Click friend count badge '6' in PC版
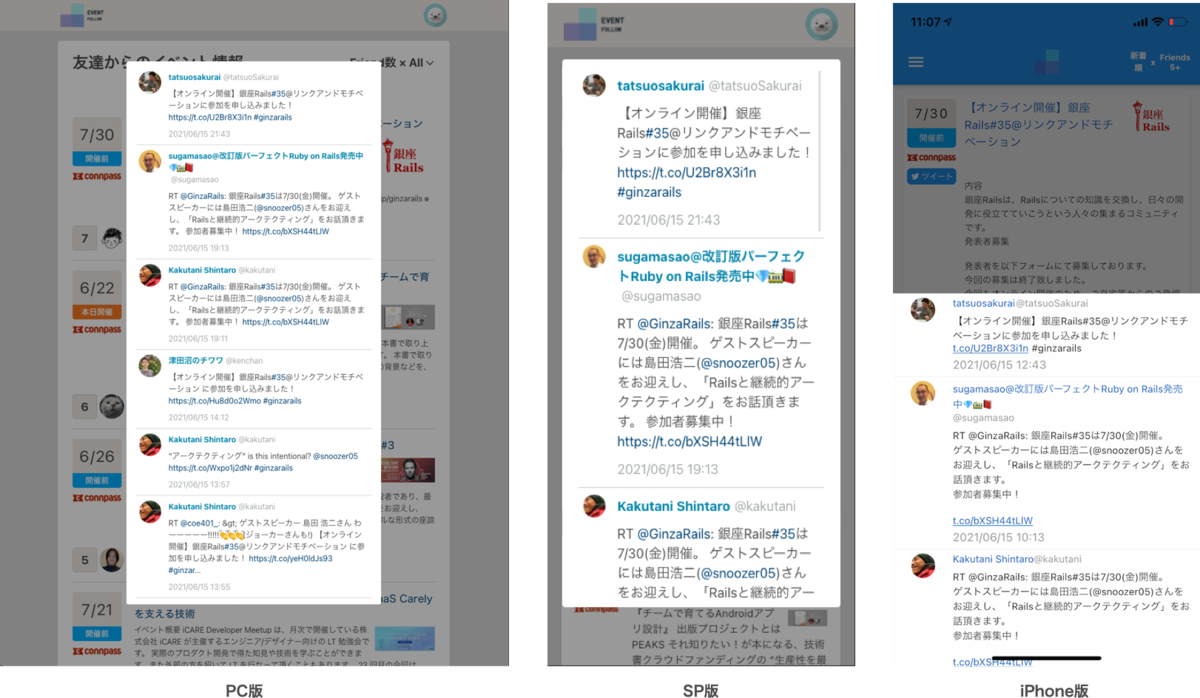Screen dimensions: 1200x698 (85, 406)
